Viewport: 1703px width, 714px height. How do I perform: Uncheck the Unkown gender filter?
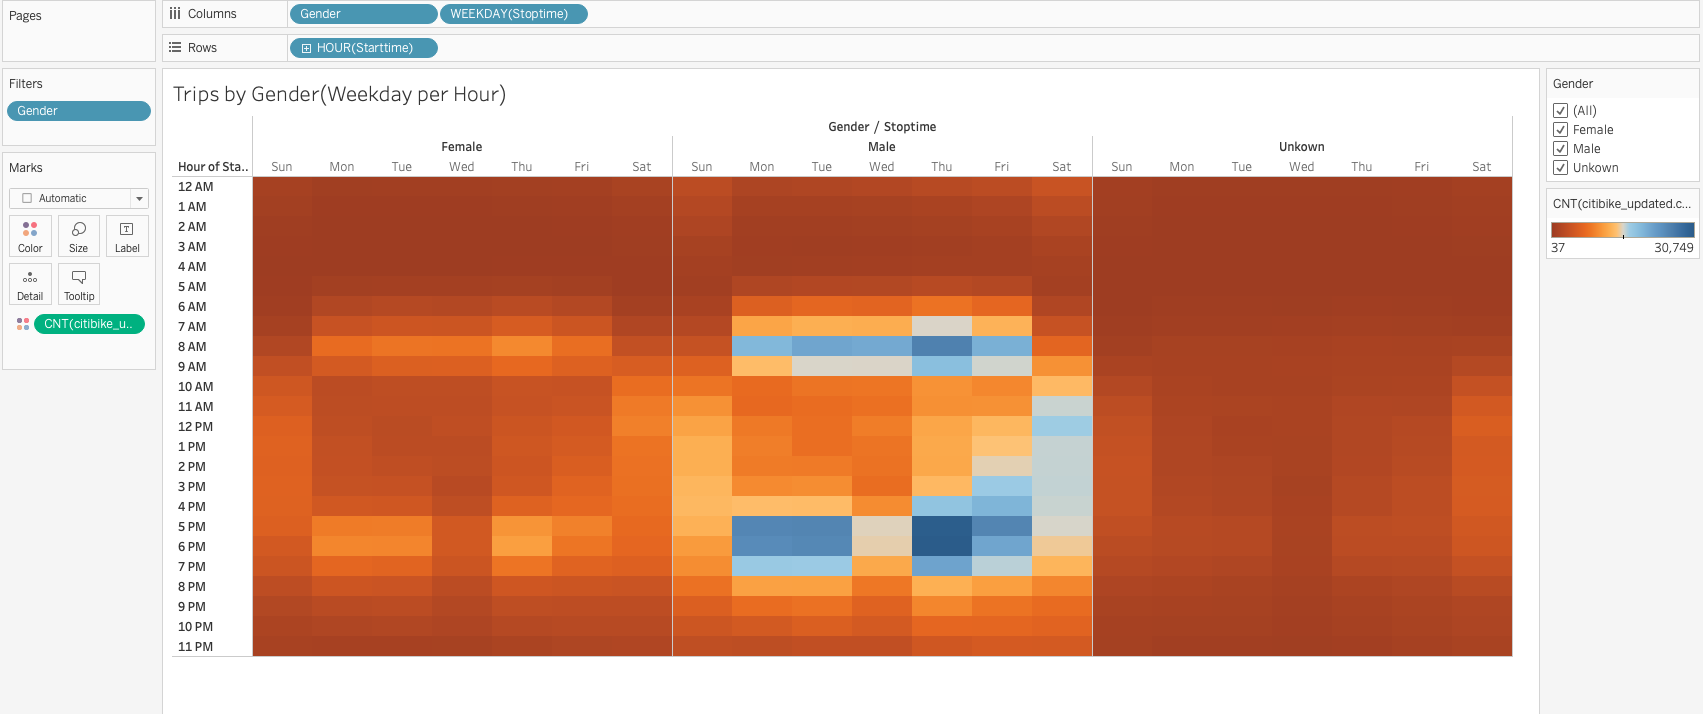(x=1560, y=168)
